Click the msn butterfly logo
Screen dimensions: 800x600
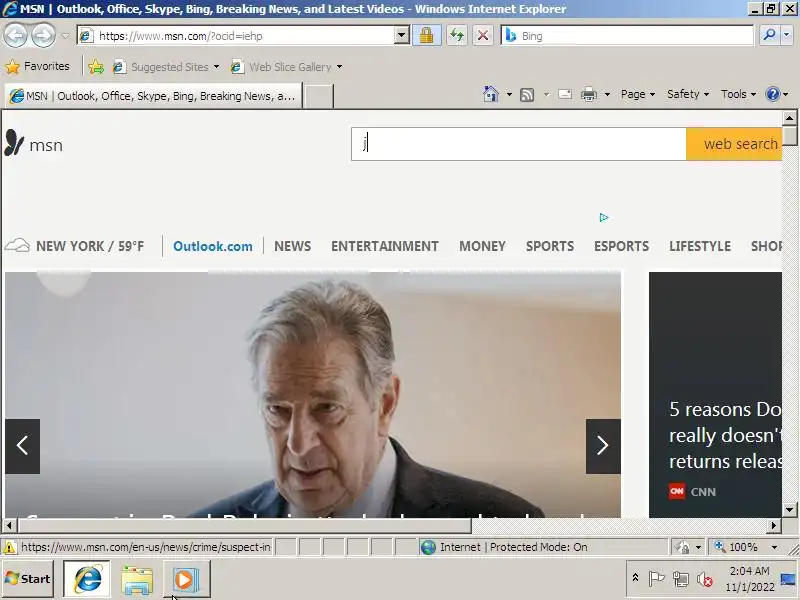pos(34,143)
